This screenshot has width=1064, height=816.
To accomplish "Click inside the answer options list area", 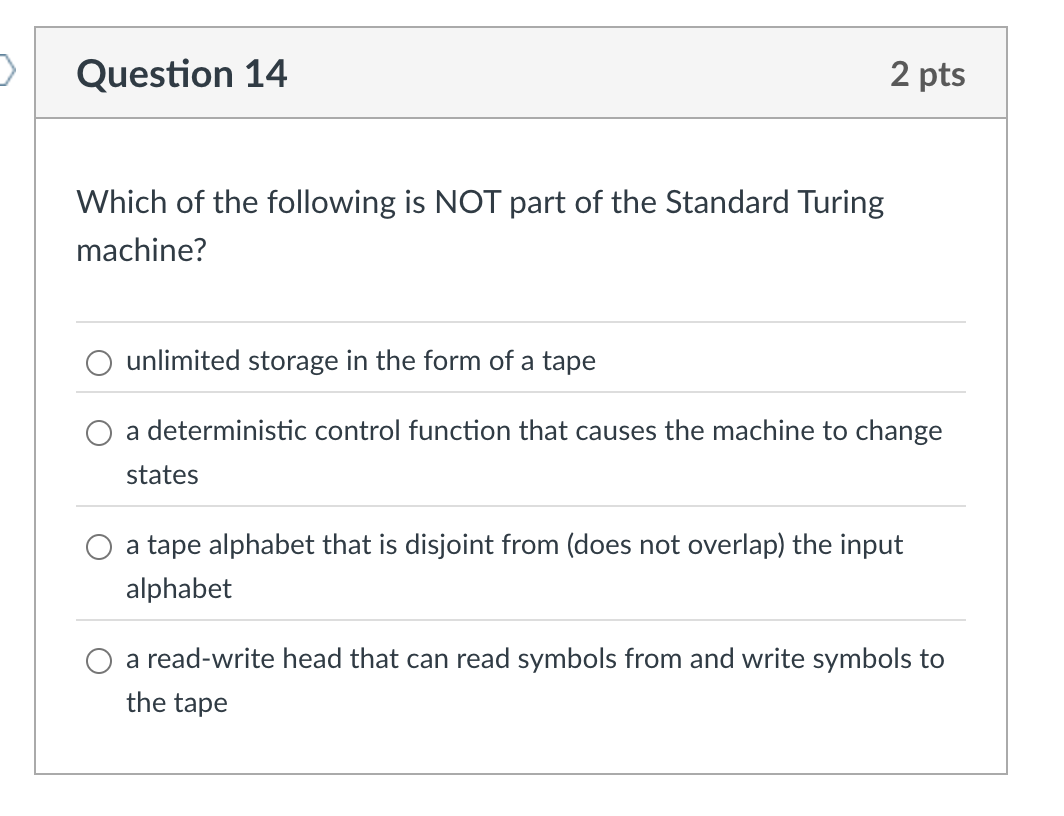I will click(520, 520).
